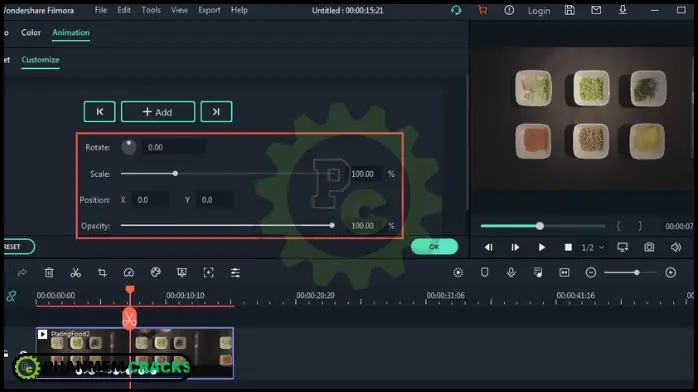The height and width of the screenshot is (392, 698).
Task: Click the delete trash icon in the timeline toolbar
Action: click(49, 272)
